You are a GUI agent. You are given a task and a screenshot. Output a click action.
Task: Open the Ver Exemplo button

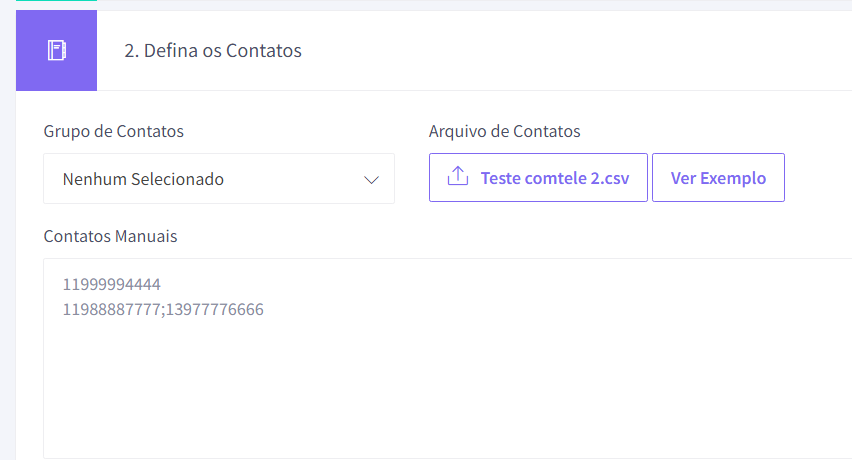click(718, 178)
